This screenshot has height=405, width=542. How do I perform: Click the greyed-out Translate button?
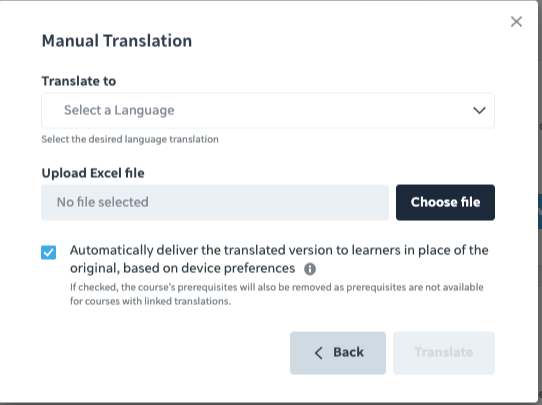(x=444, y=353)
